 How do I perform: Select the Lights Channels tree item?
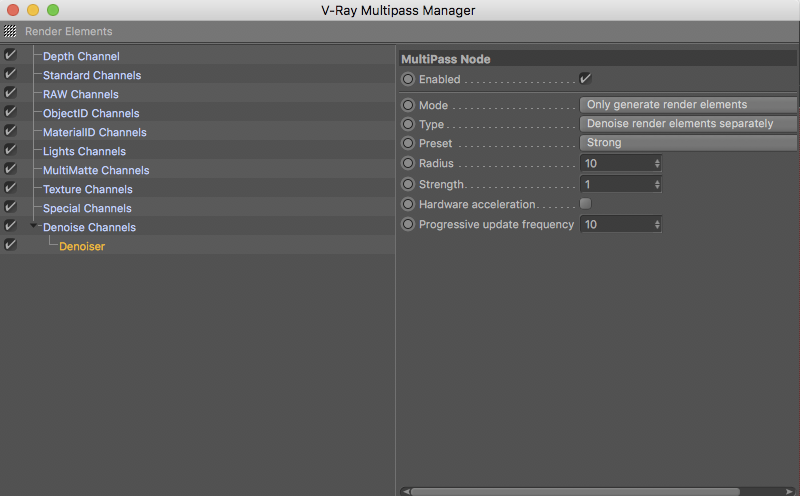(x=84, y=151)
